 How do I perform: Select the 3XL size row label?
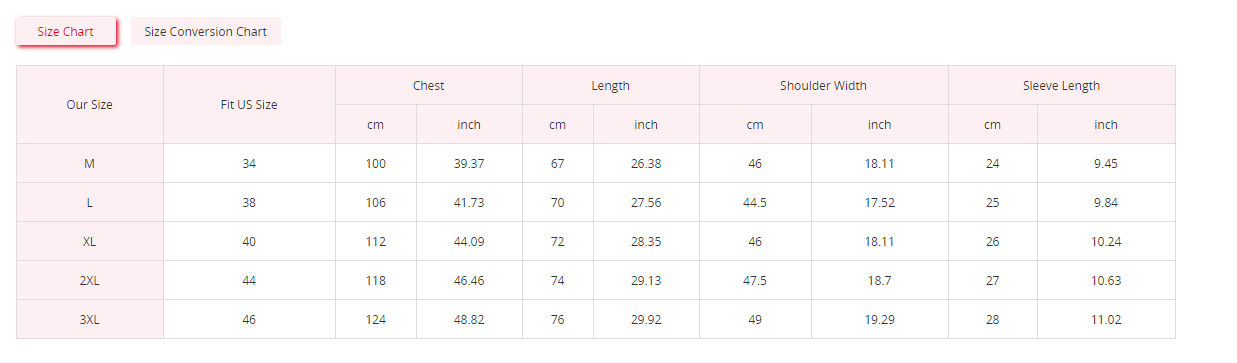coord(90,319)
